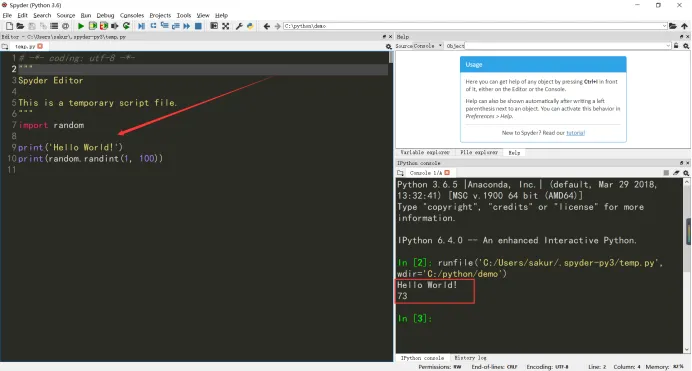Click the blue Stop debugging square
The width and height of the screenshot is (692, 371).
[x=198, y=26]
